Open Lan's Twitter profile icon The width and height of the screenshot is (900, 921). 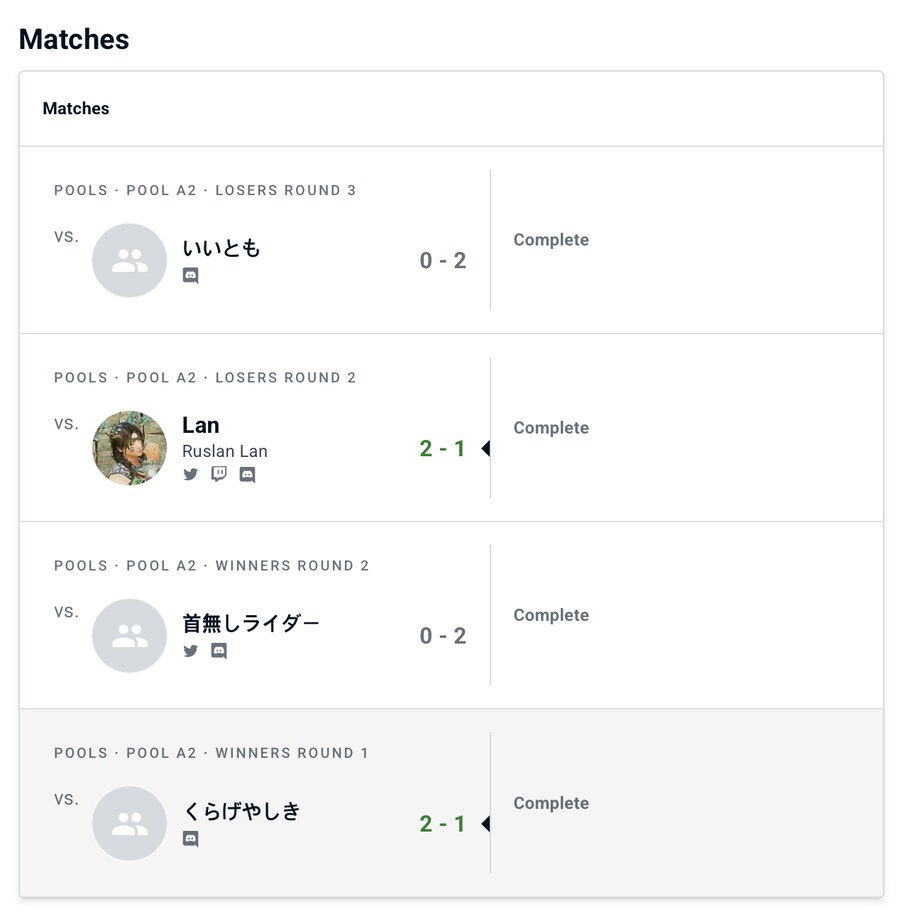[x=190, y=474]
